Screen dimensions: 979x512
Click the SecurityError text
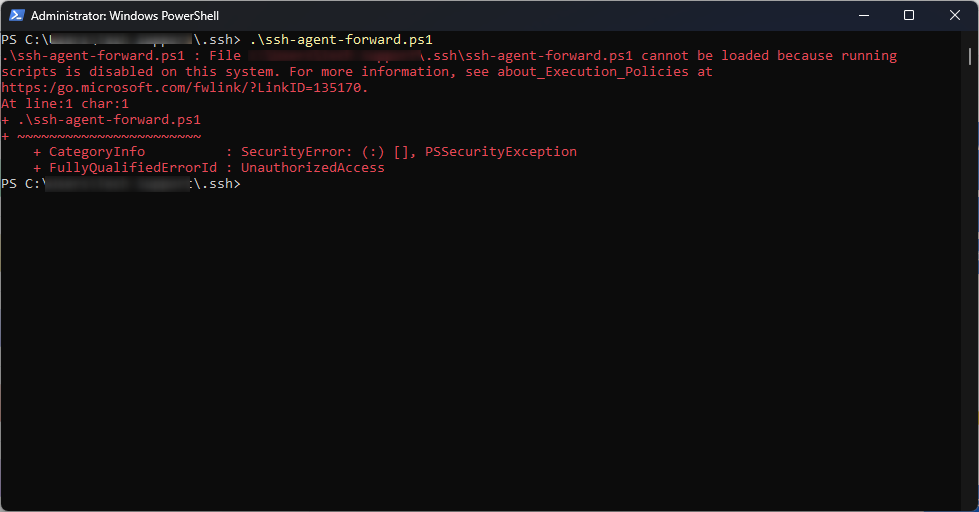293,152
